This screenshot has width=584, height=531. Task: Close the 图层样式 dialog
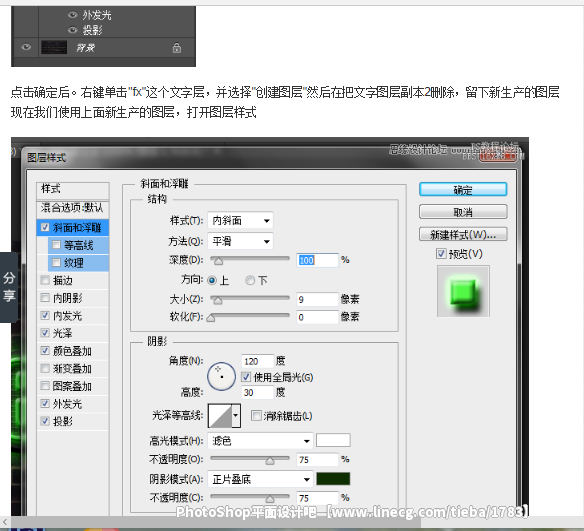(x=499, y=156)
